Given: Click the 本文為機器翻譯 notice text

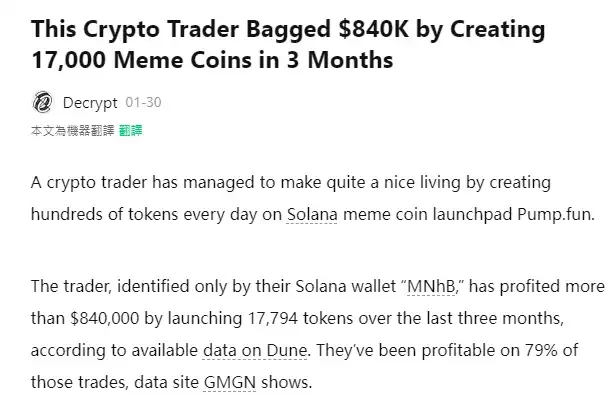Looking at the screenshot, I should (72, 131).
